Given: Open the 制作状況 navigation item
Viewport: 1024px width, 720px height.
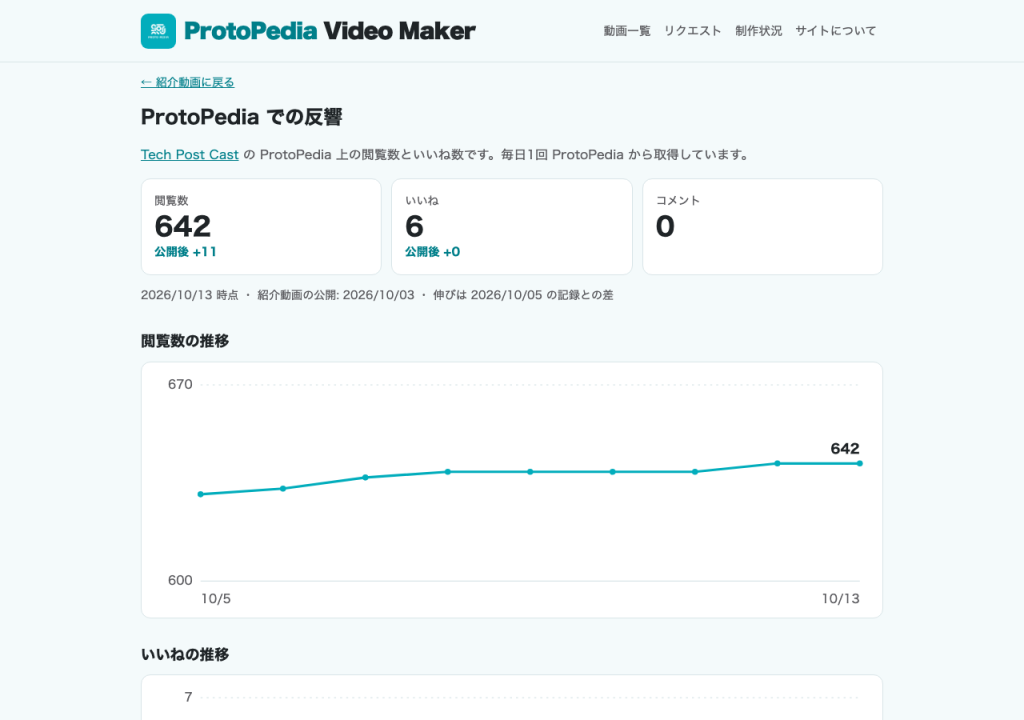Looking at the screenshot, I should click(x=758, y=31).
